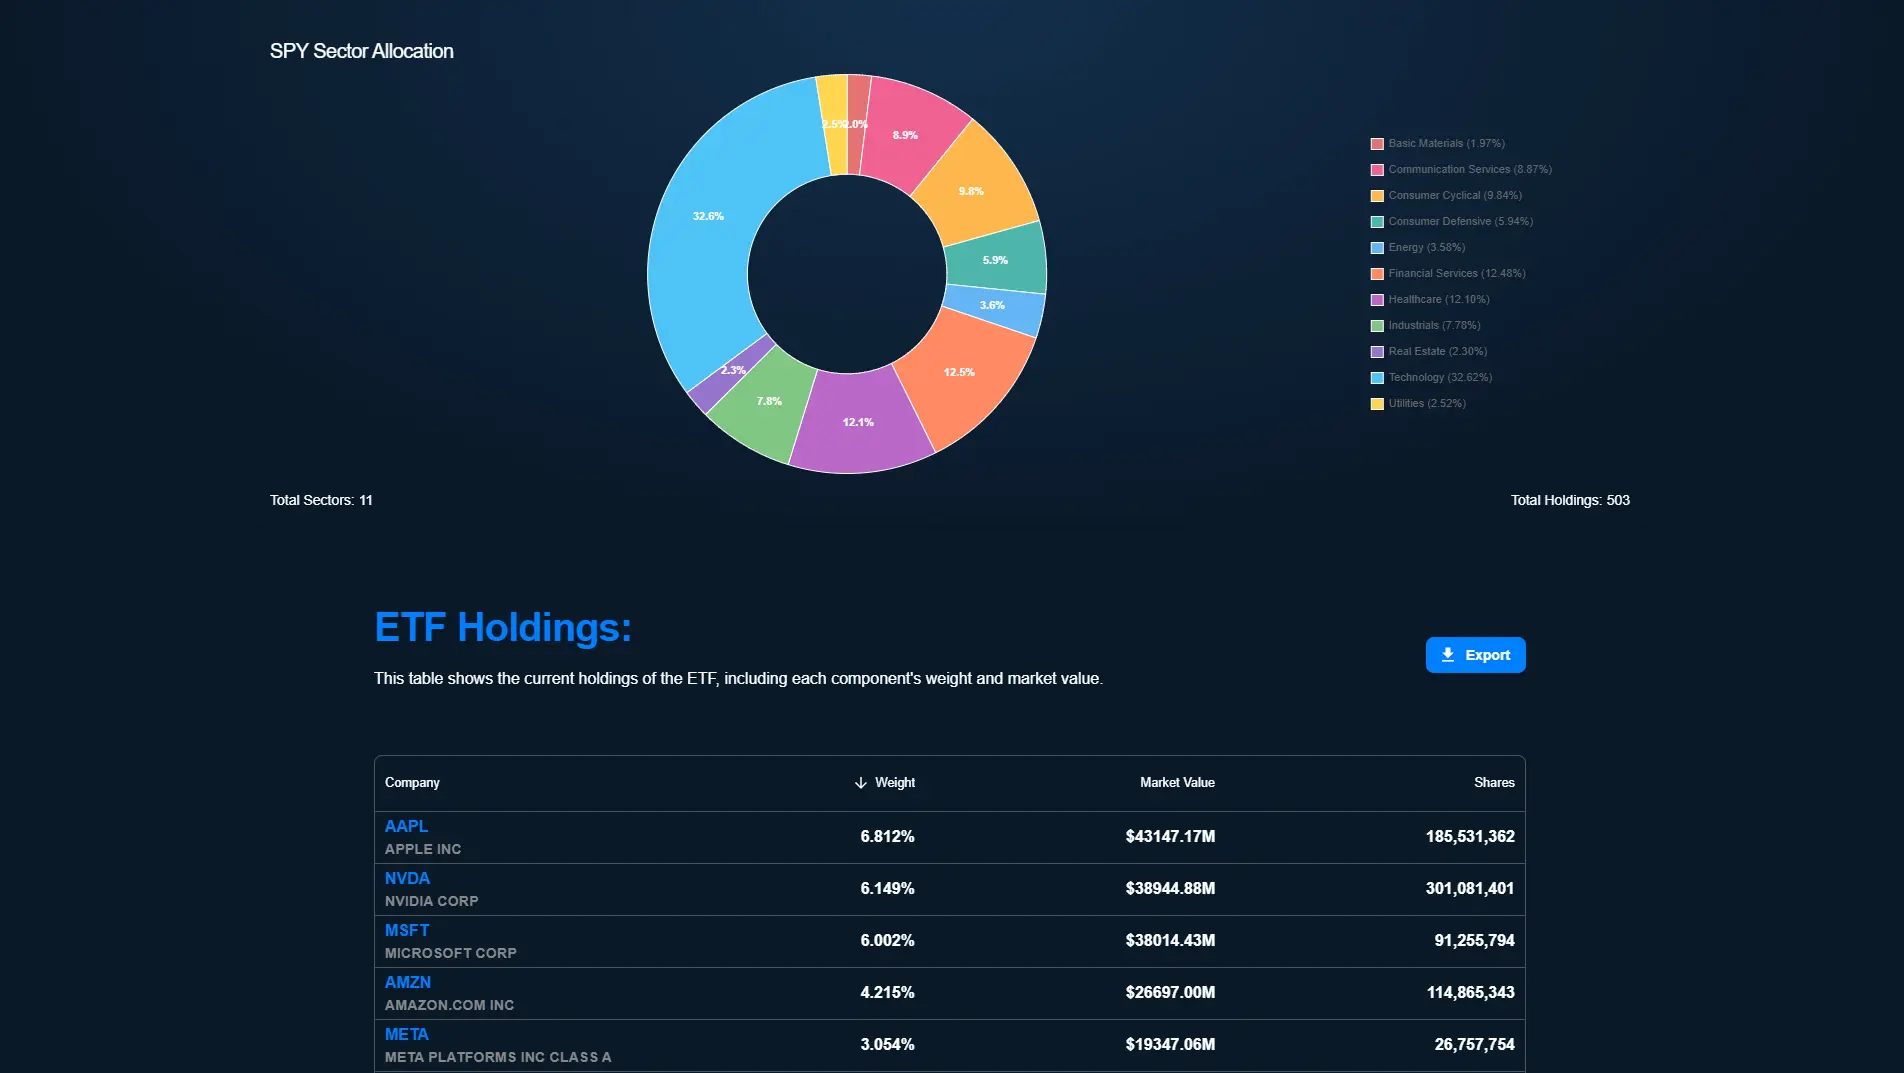Click the 12.1% Healthcare donut slice
Screen dimensions: 1904x1073
(x=859, y=422)
